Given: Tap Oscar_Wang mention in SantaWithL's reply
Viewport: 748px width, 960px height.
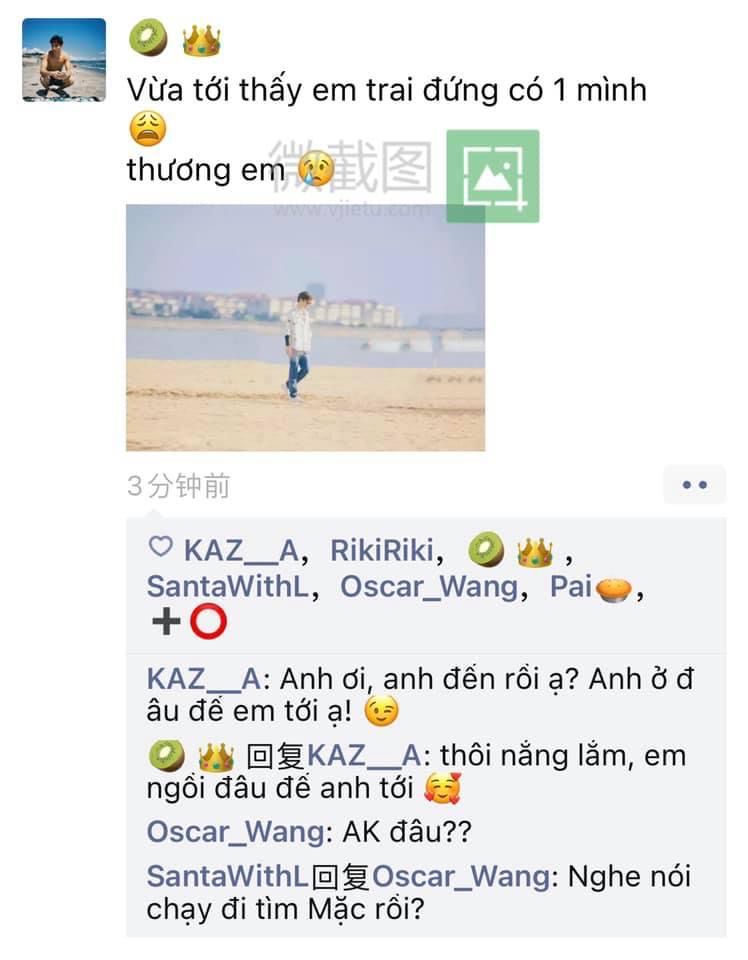Looking at the screenshot, I should coord(462,877).
